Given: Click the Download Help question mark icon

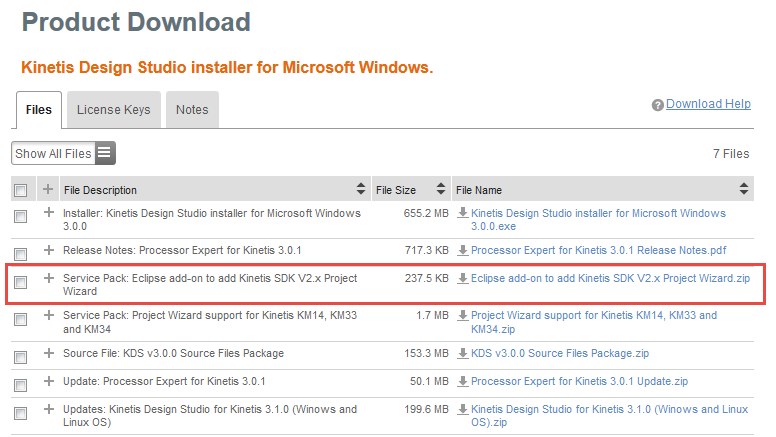Looking at the screenshot, I should [x=658, y=105].
